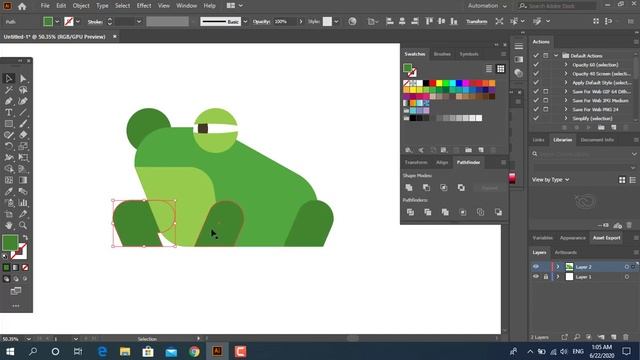
Task: Choose the Rotate tool
Action: click(x=9, y=146)
